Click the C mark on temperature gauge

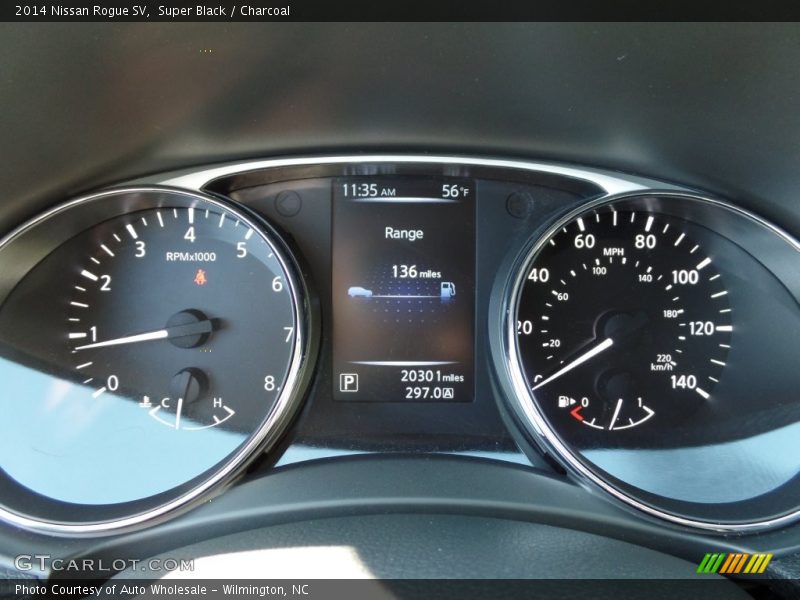pyautogui.click(x=165, y=403)
